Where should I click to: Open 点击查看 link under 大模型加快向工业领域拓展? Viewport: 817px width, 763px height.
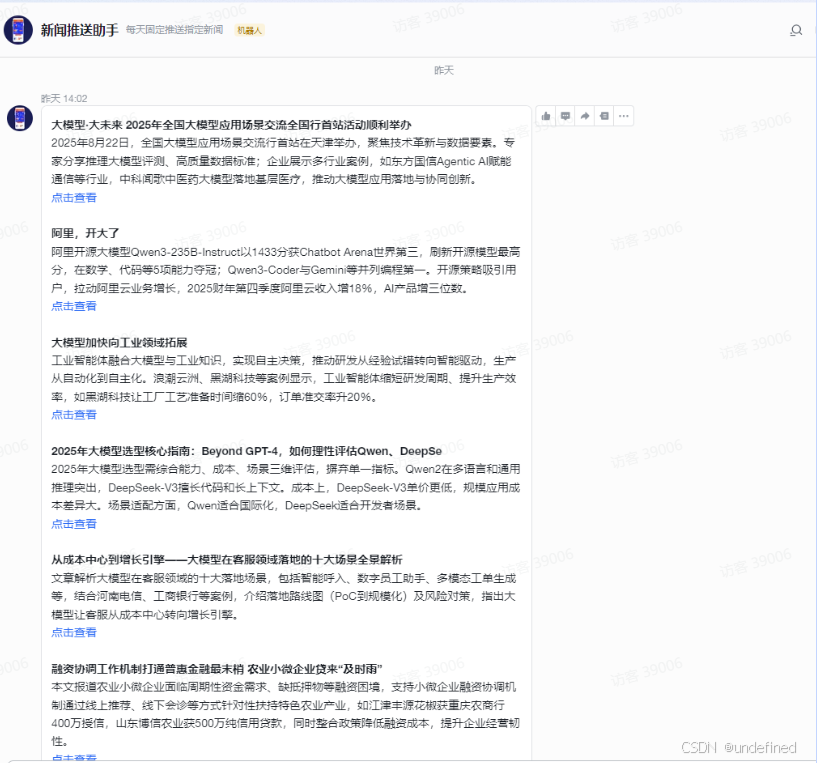coord(74,415)
